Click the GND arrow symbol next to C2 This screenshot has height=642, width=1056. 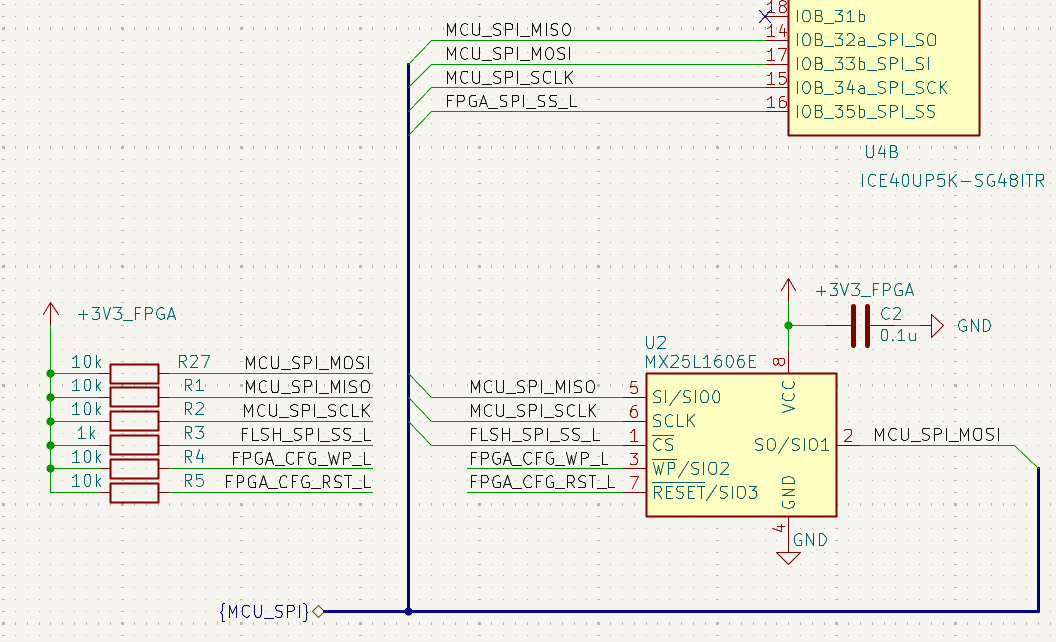pos(937,326)
